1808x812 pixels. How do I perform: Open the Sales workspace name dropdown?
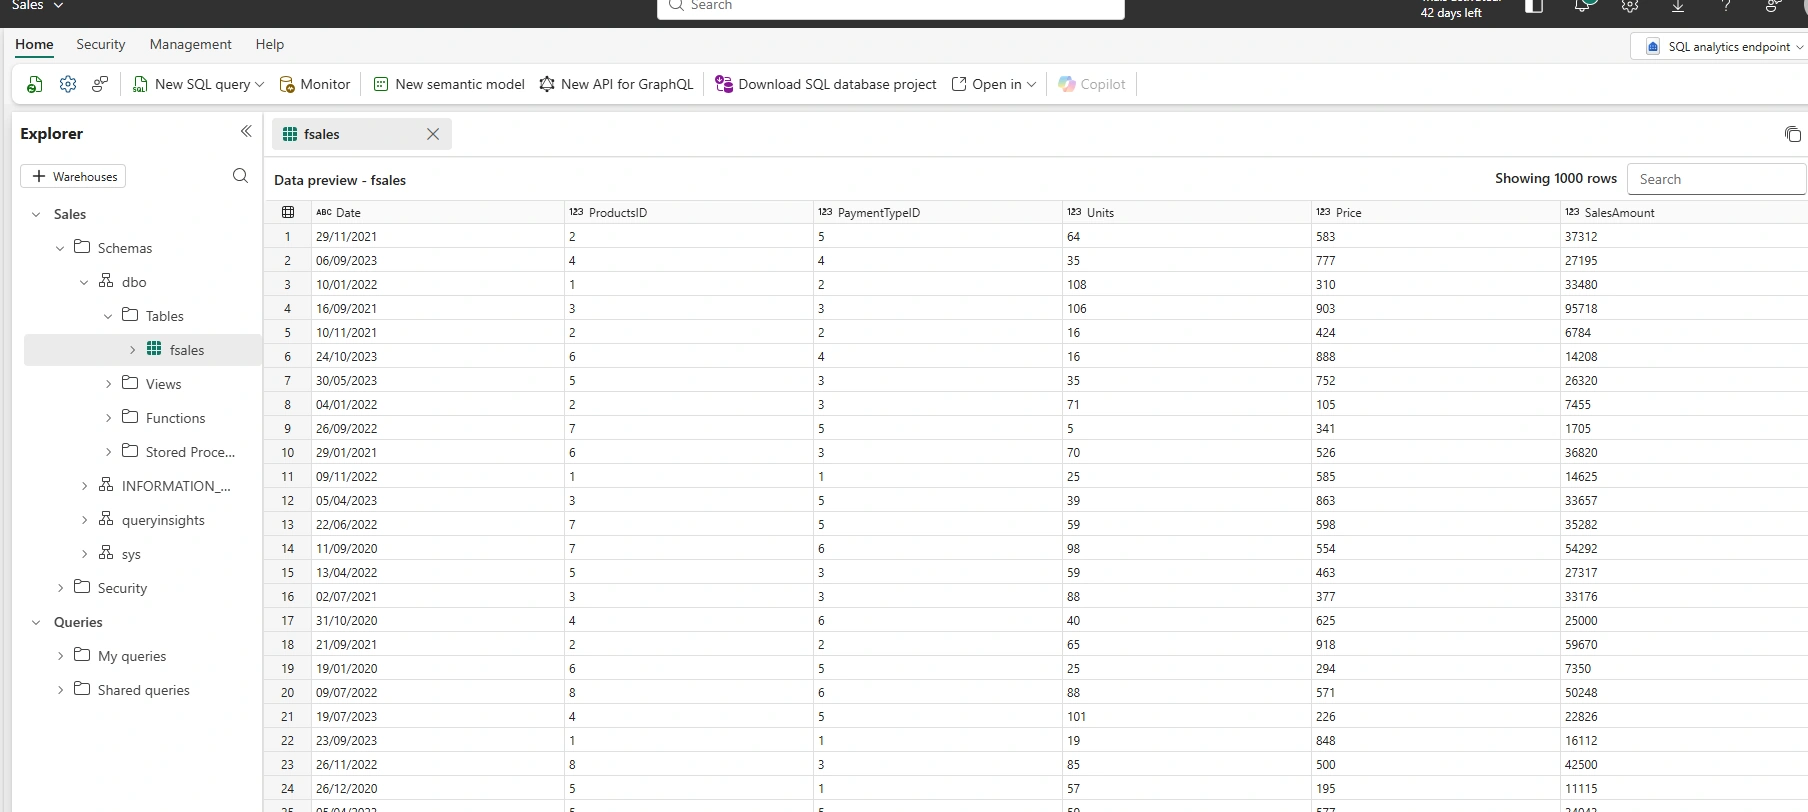[38, 5]
